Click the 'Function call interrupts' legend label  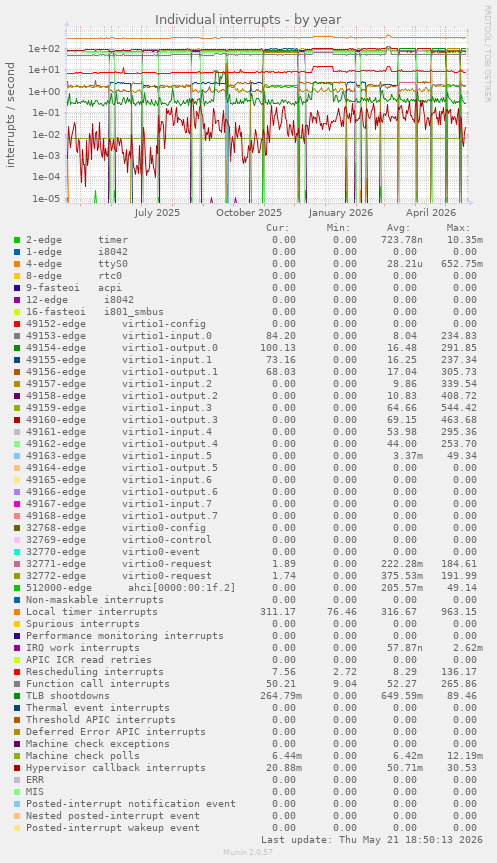(98, 684)
